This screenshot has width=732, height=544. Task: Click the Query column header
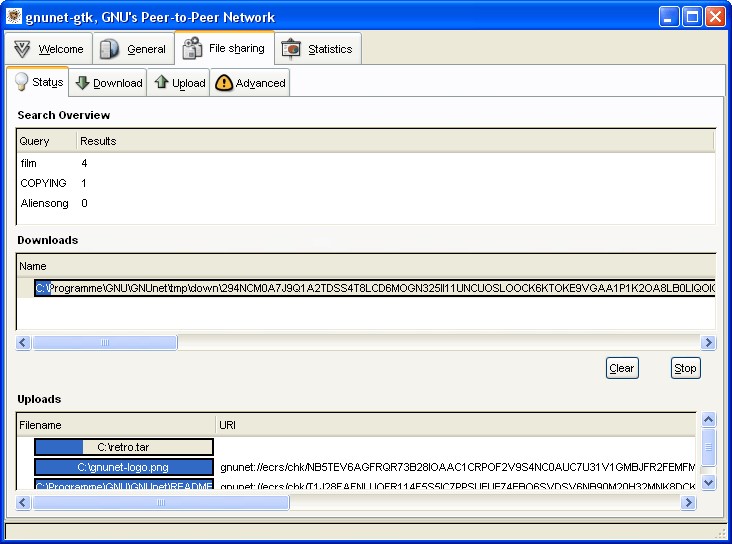tap(47, 141)
